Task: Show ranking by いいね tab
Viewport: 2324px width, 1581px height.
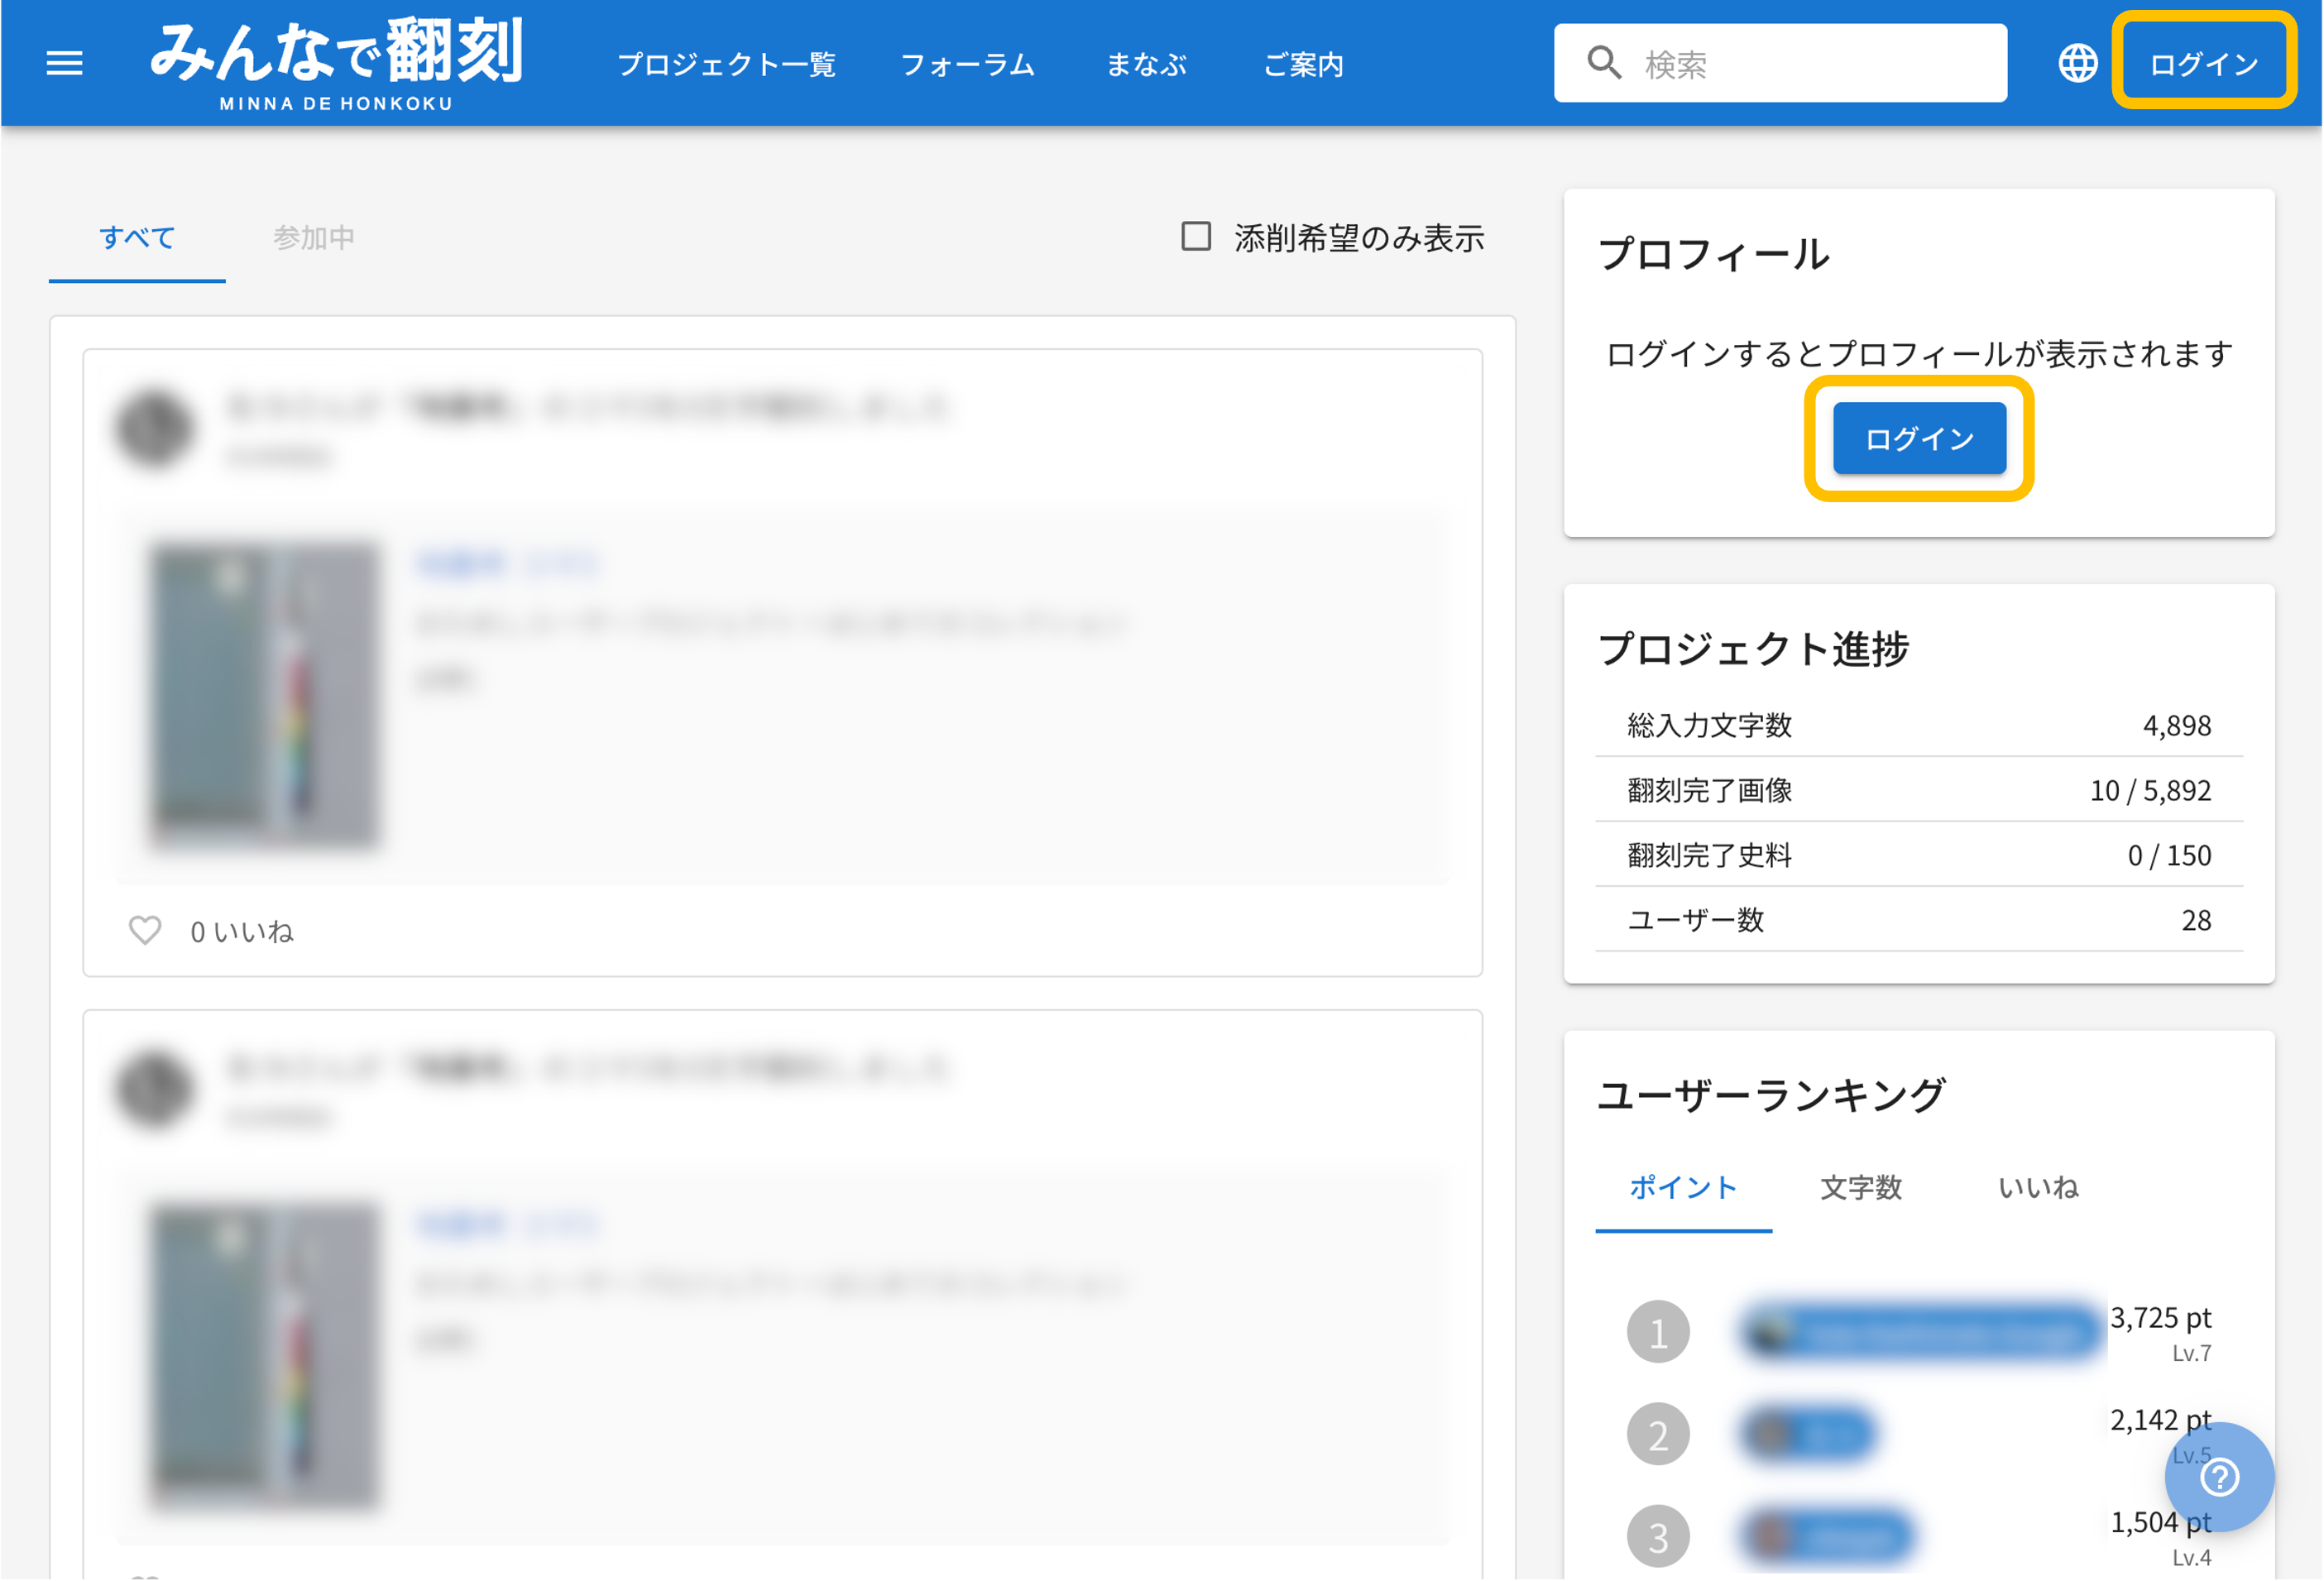Action: (x=2037, y=1187)
